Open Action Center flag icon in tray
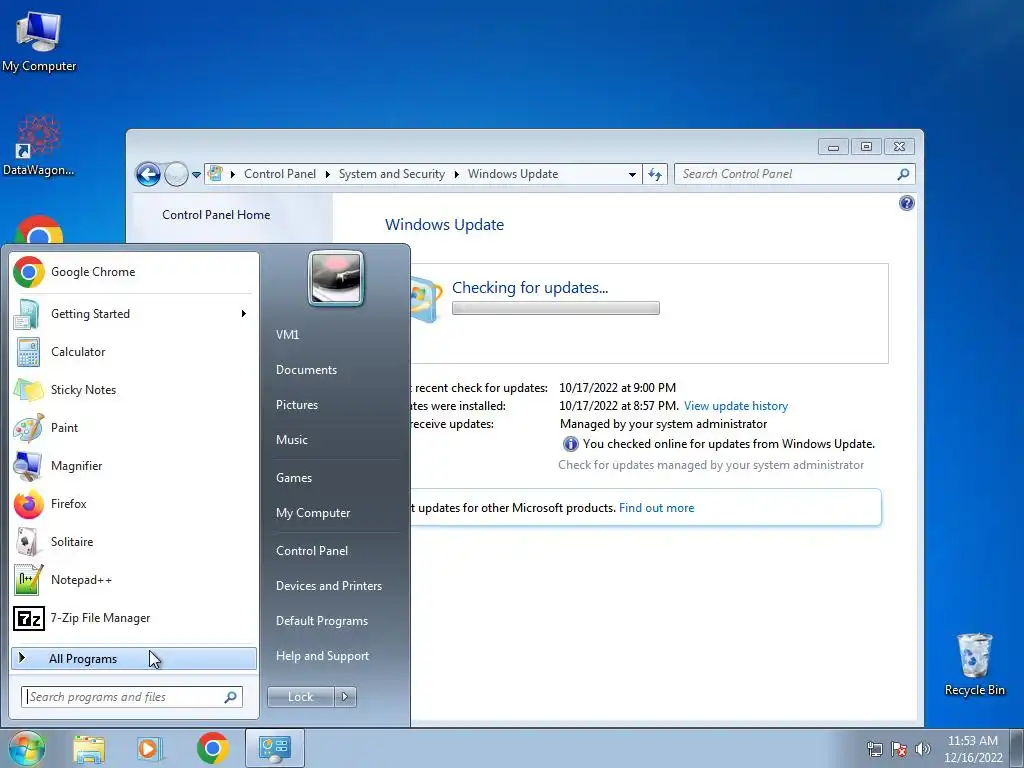 point(899,749)
